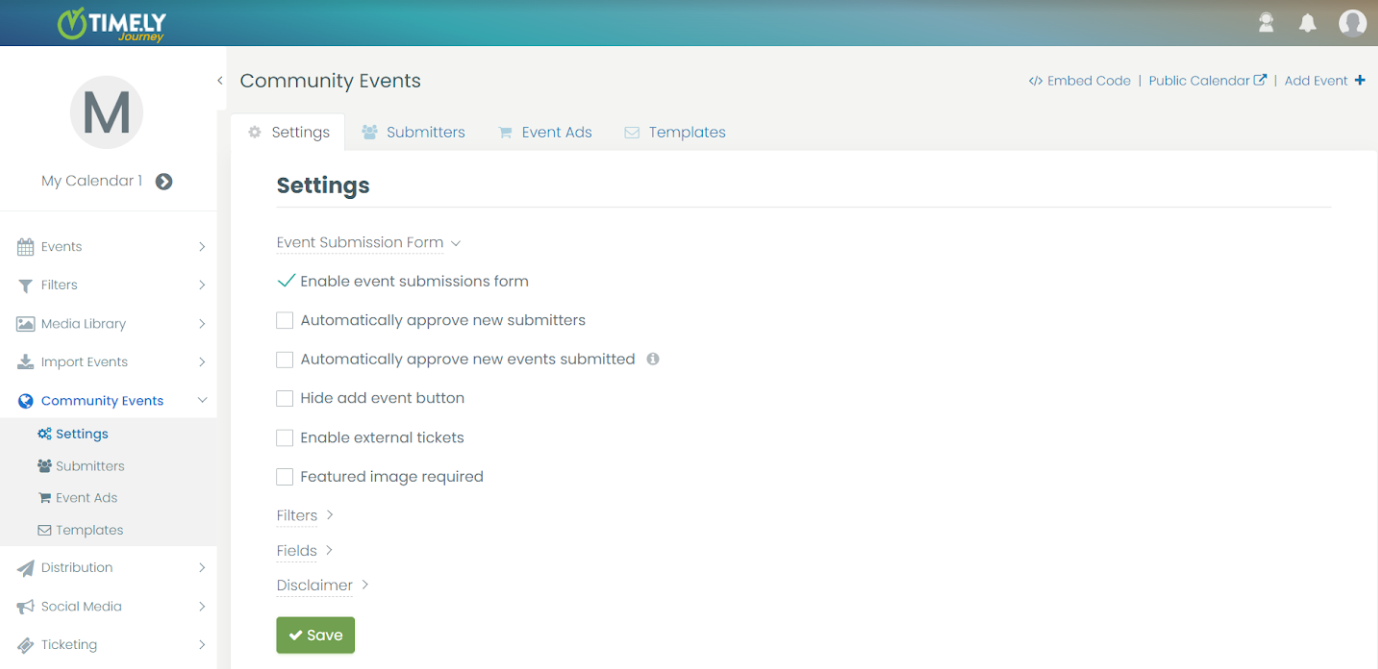Switch to the Submitters tab
The image size is (1378, 669).
[413, 132]
